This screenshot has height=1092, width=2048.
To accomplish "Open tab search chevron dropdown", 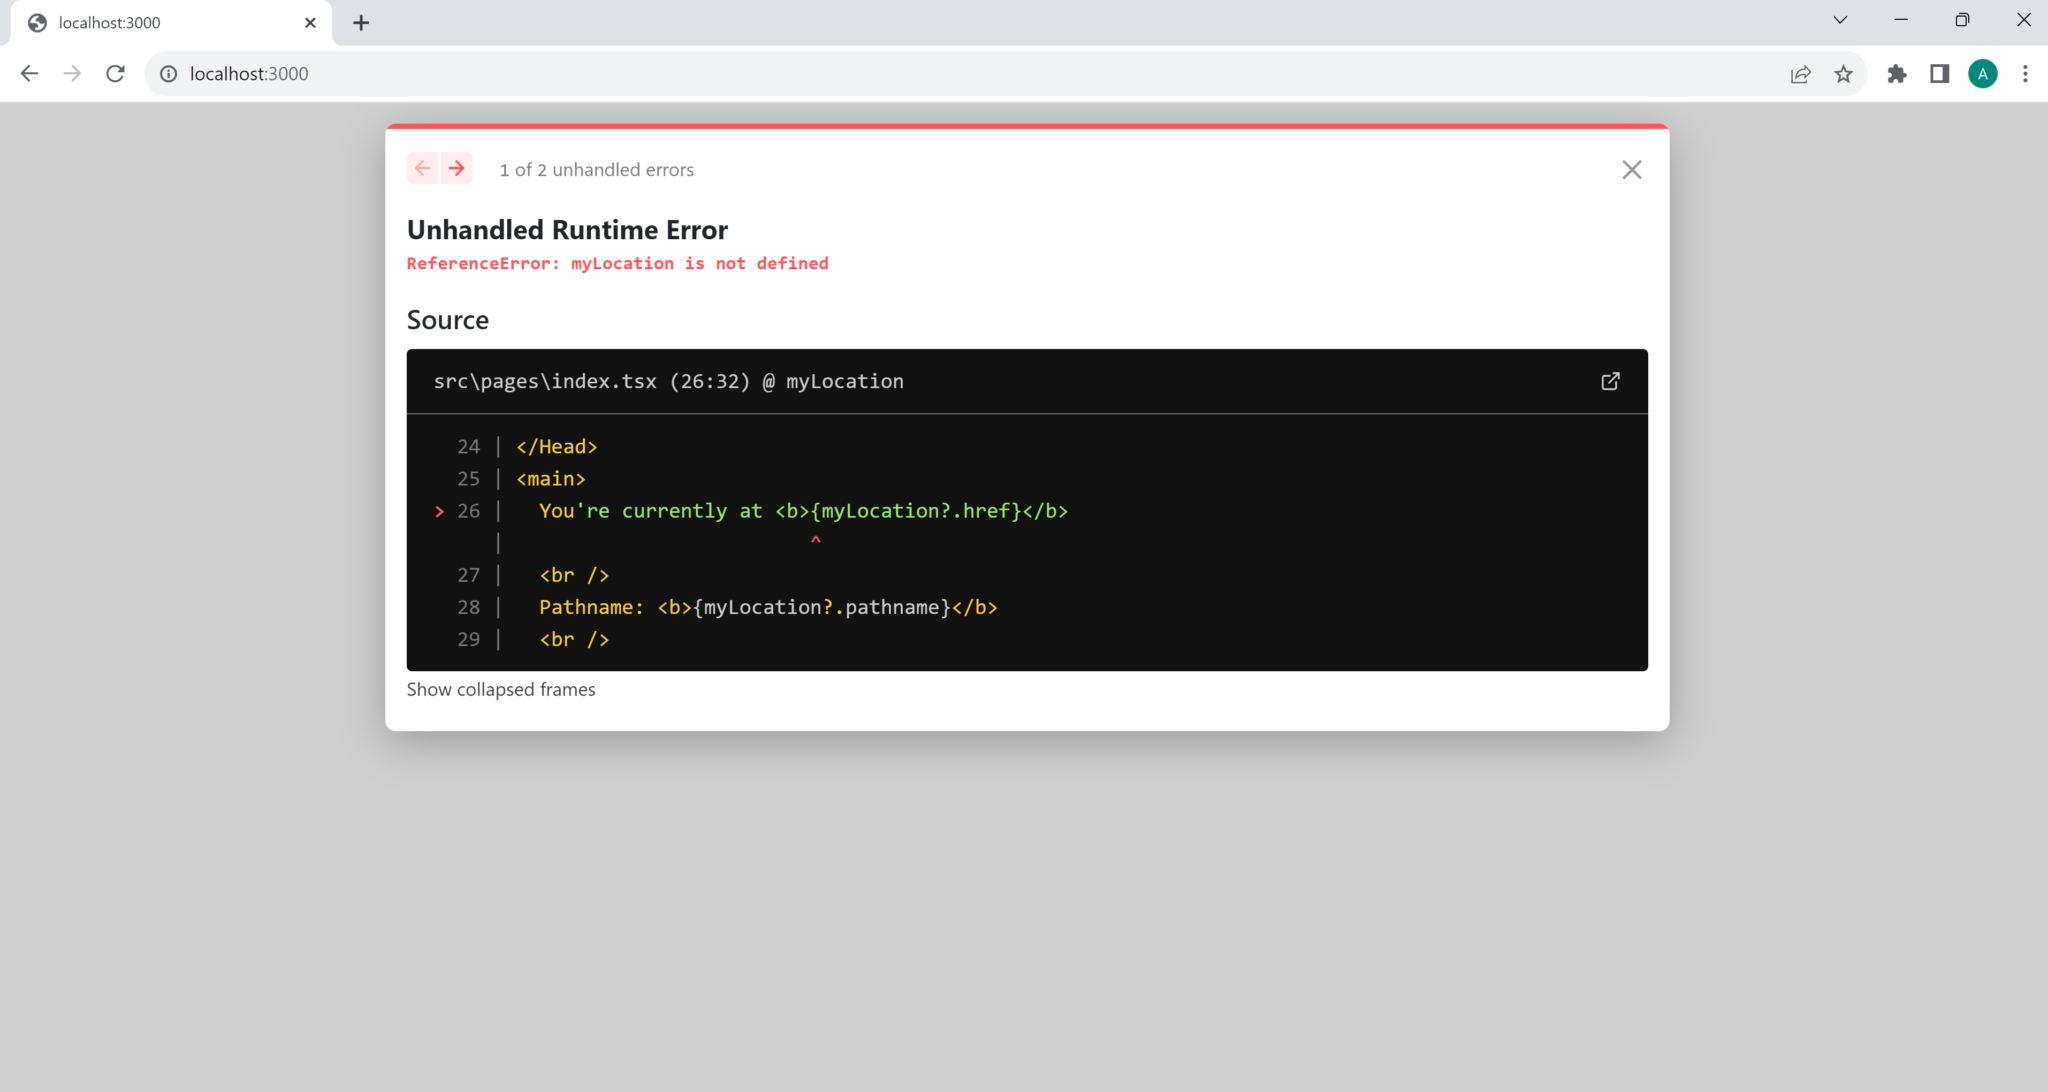I will pyautogui.click(x=1839, y=20).
